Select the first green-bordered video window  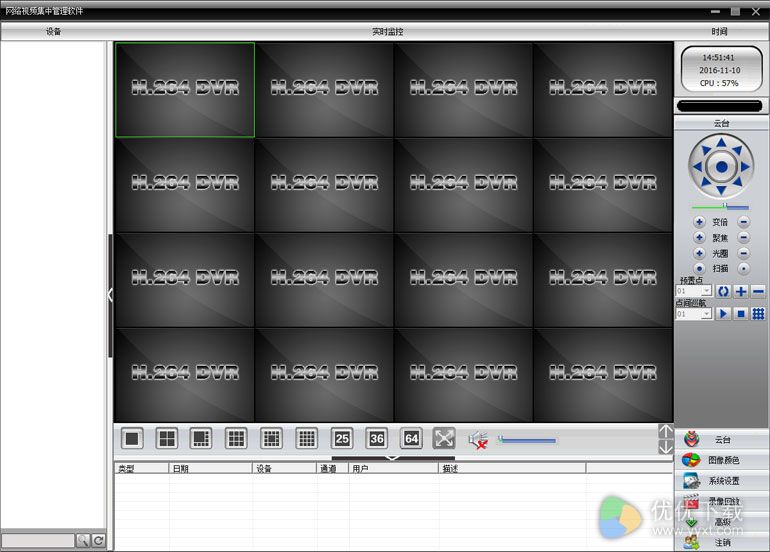coord(185,89)
